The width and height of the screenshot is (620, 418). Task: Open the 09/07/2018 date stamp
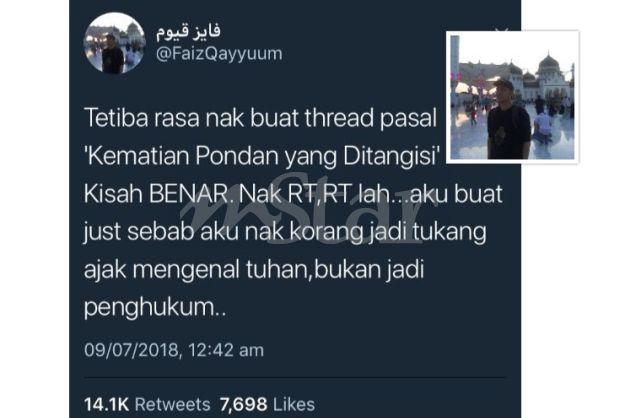point(131,350)
